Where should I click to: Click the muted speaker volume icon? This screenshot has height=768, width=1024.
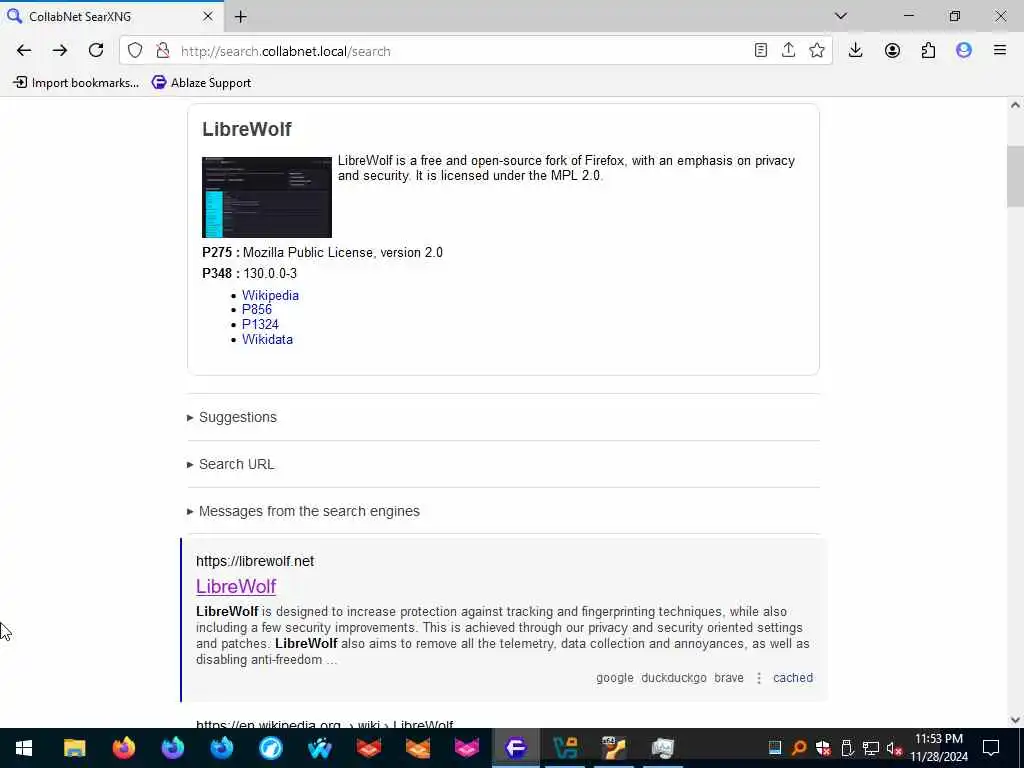click(x=894, y=748)
